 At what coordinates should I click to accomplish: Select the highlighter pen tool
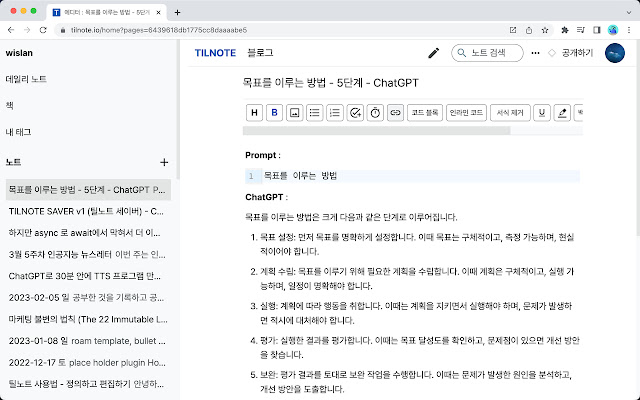562,113
